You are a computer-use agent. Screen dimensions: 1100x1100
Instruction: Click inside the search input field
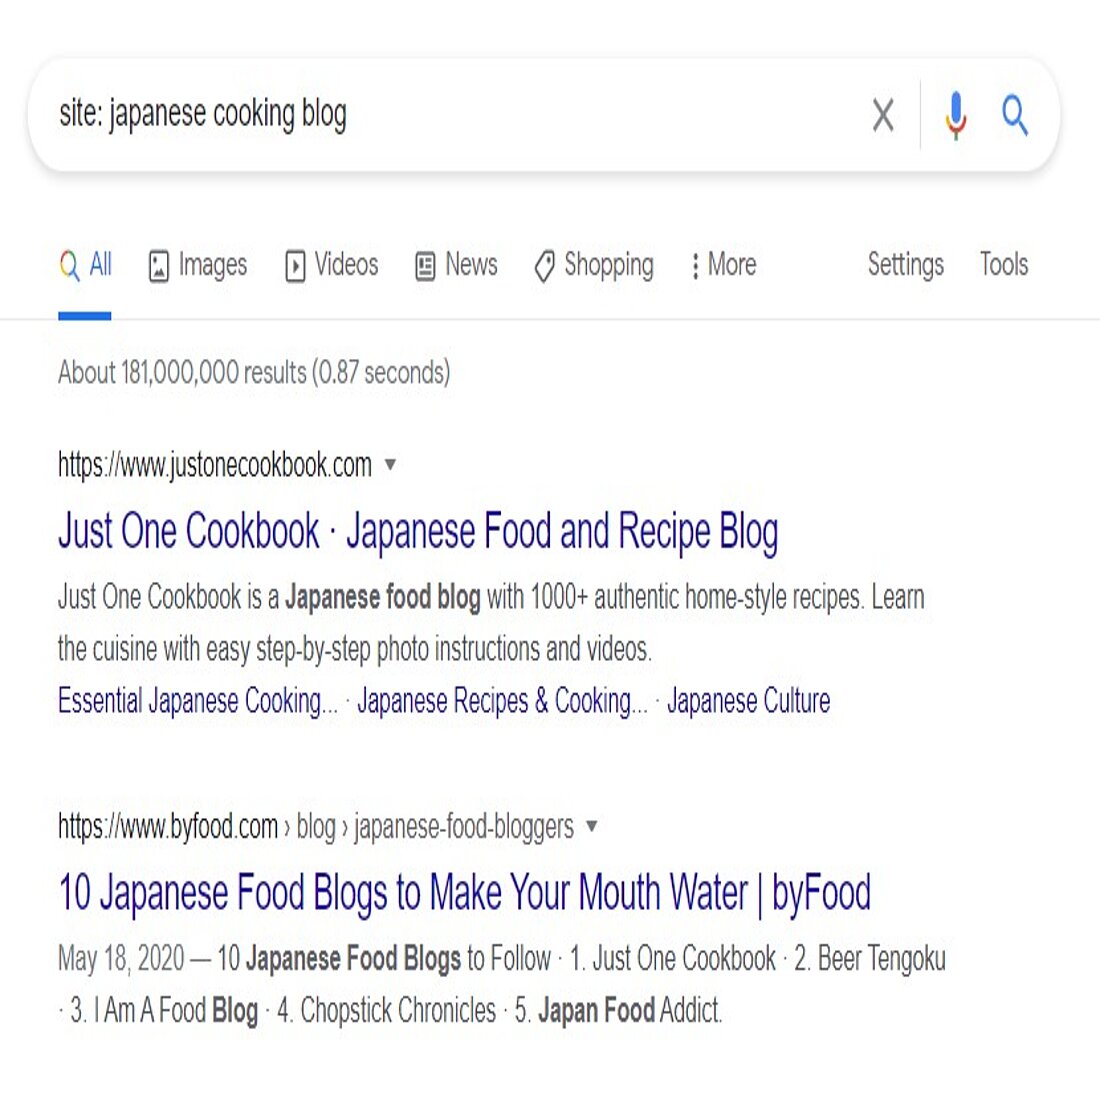click(400, 114)
